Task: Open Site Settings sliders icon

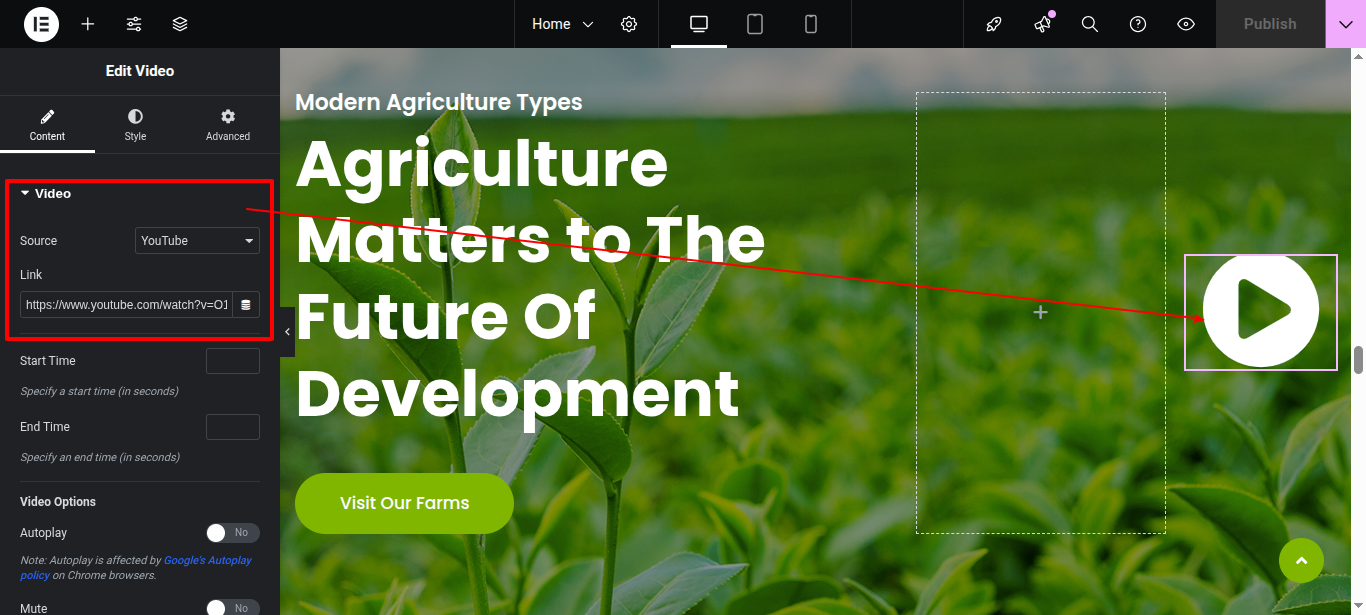Action: 134,24
